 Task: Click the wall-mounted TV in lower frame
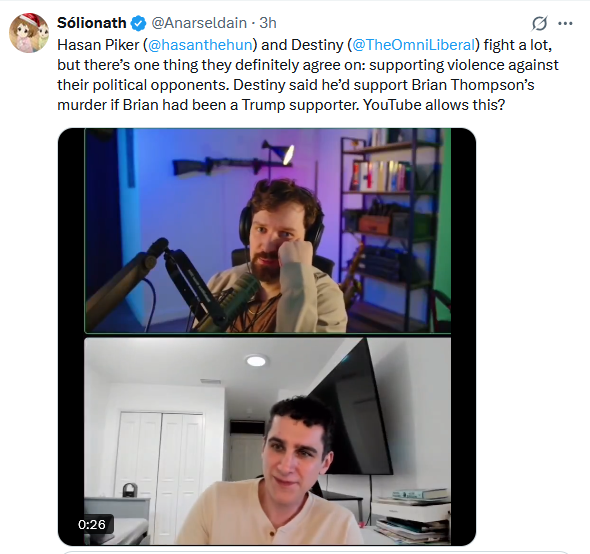coord(352,408)
